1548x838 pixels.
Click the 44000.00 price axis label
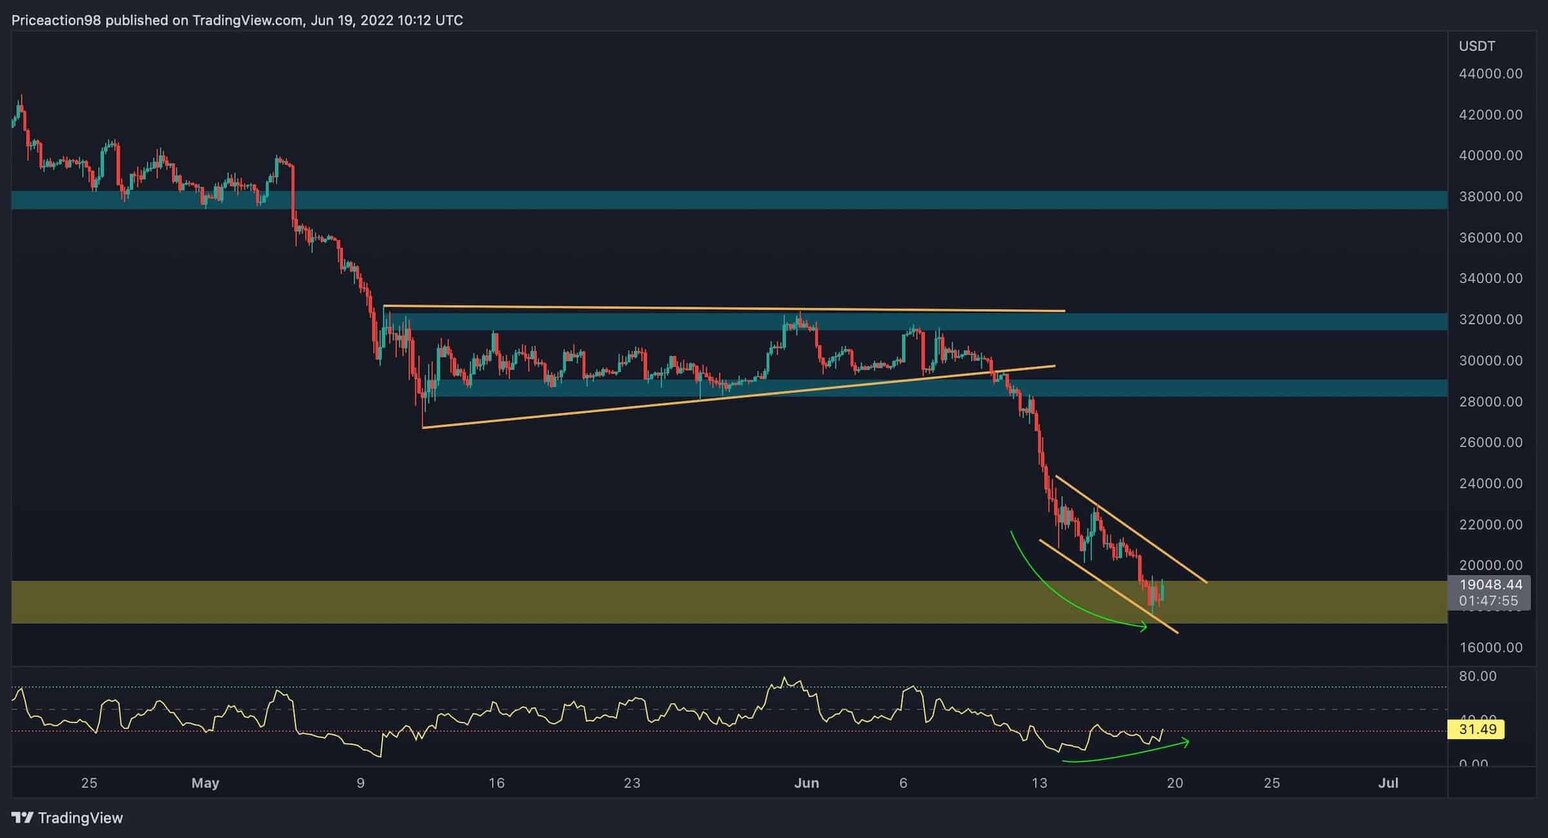click(x=1491, y=74)
